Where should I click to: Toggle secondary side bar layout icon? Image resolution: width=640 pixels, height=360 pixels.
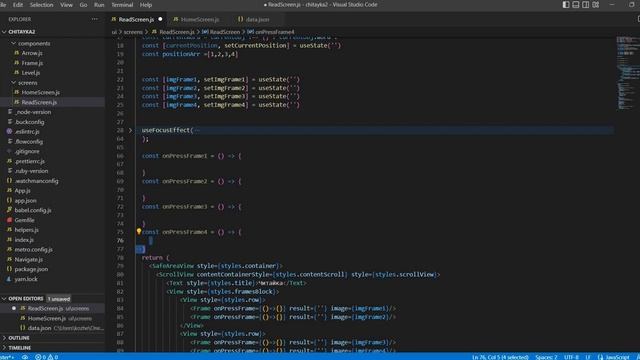coord(585,4)
